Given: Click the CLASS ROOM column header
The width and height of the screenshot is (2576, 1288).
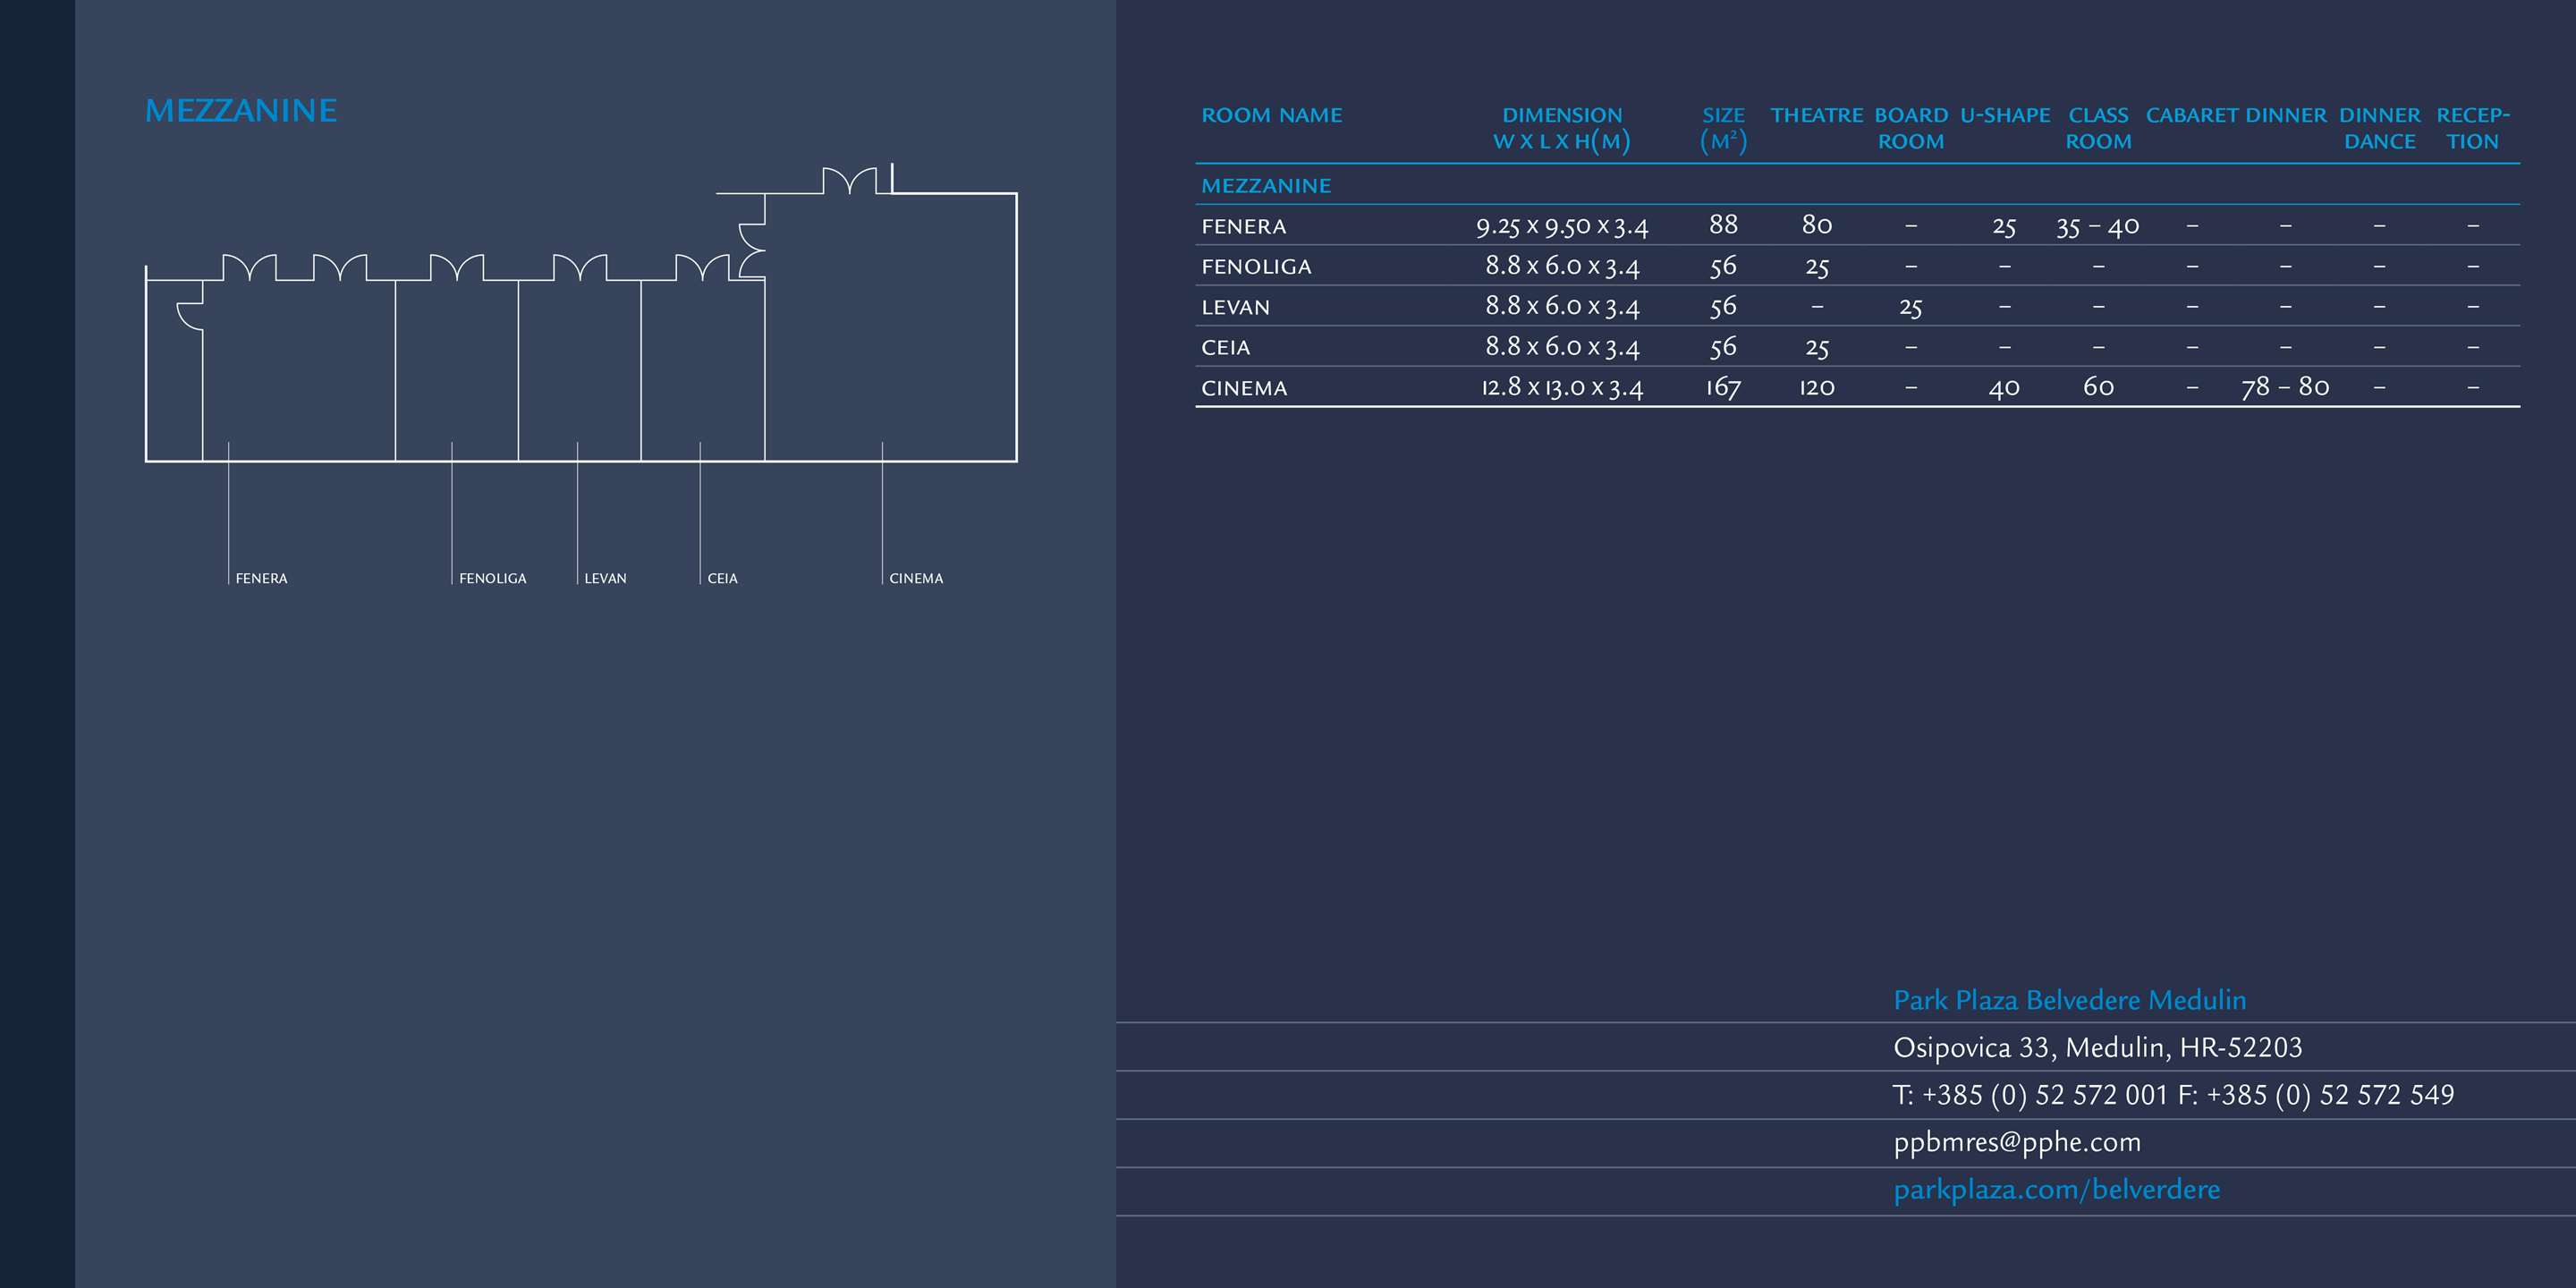Looking at the screenshot, I should point(2098,128).
